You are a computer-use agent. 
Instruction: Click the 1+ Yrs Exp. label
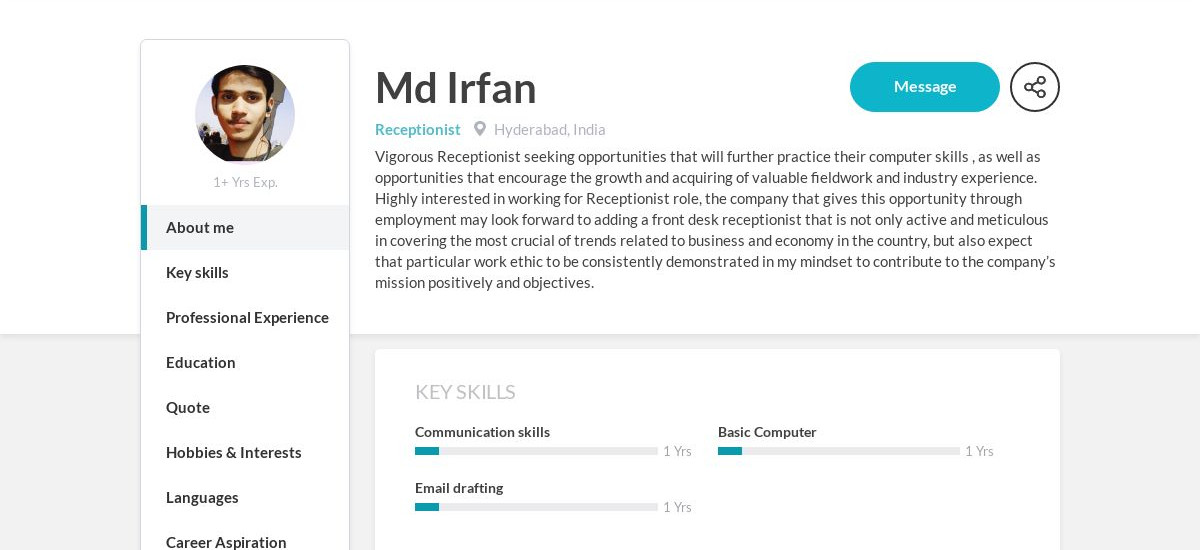tap(245, 182)
